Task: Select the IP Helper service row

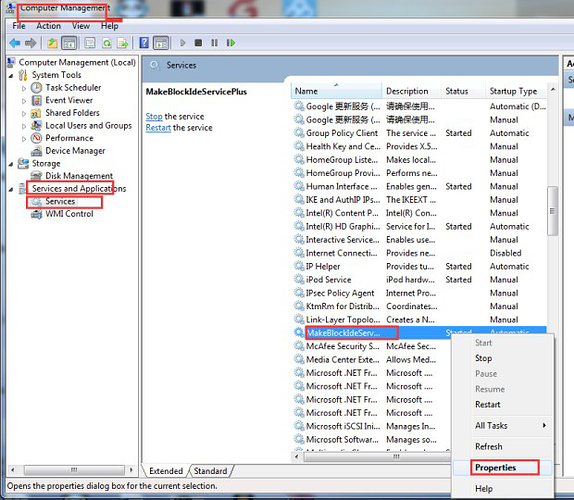Action: (420, 266)
